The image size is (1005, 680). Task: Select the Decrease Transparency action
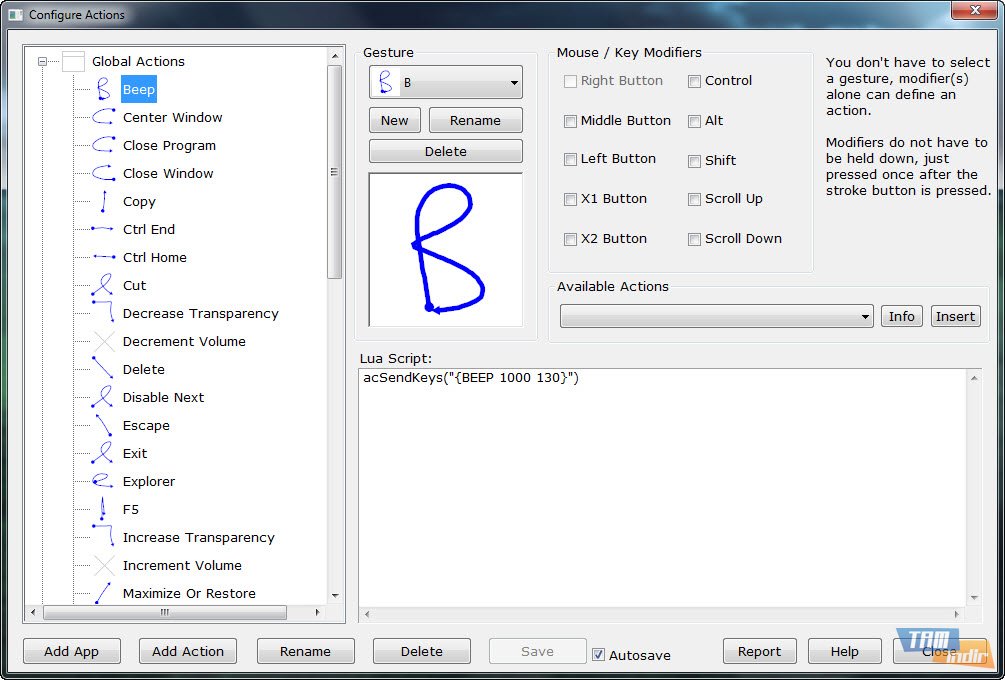pyautogui.click(x=201, y=313)
